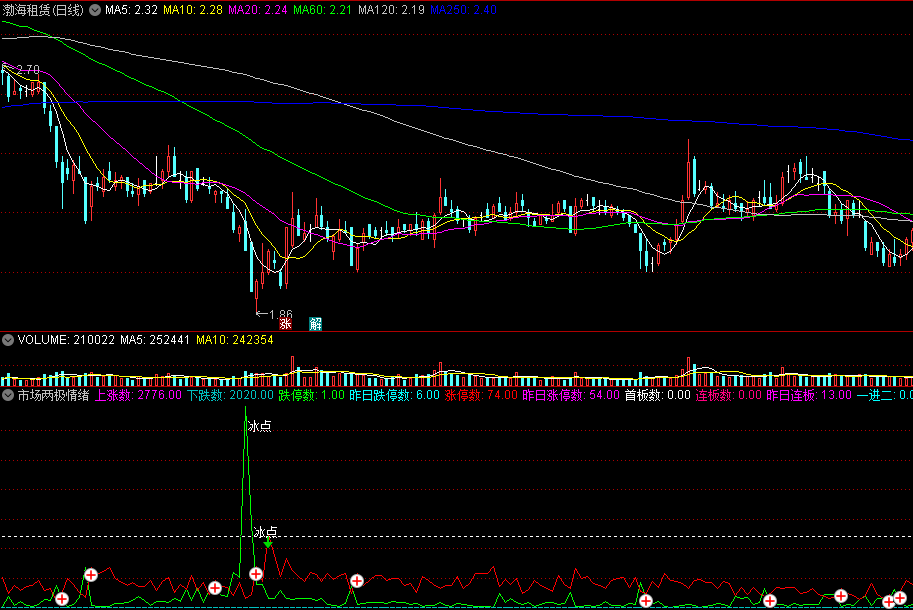913x610 pixels.
Task: Select the MA60: 2.21 label
Action: [323, 10]
